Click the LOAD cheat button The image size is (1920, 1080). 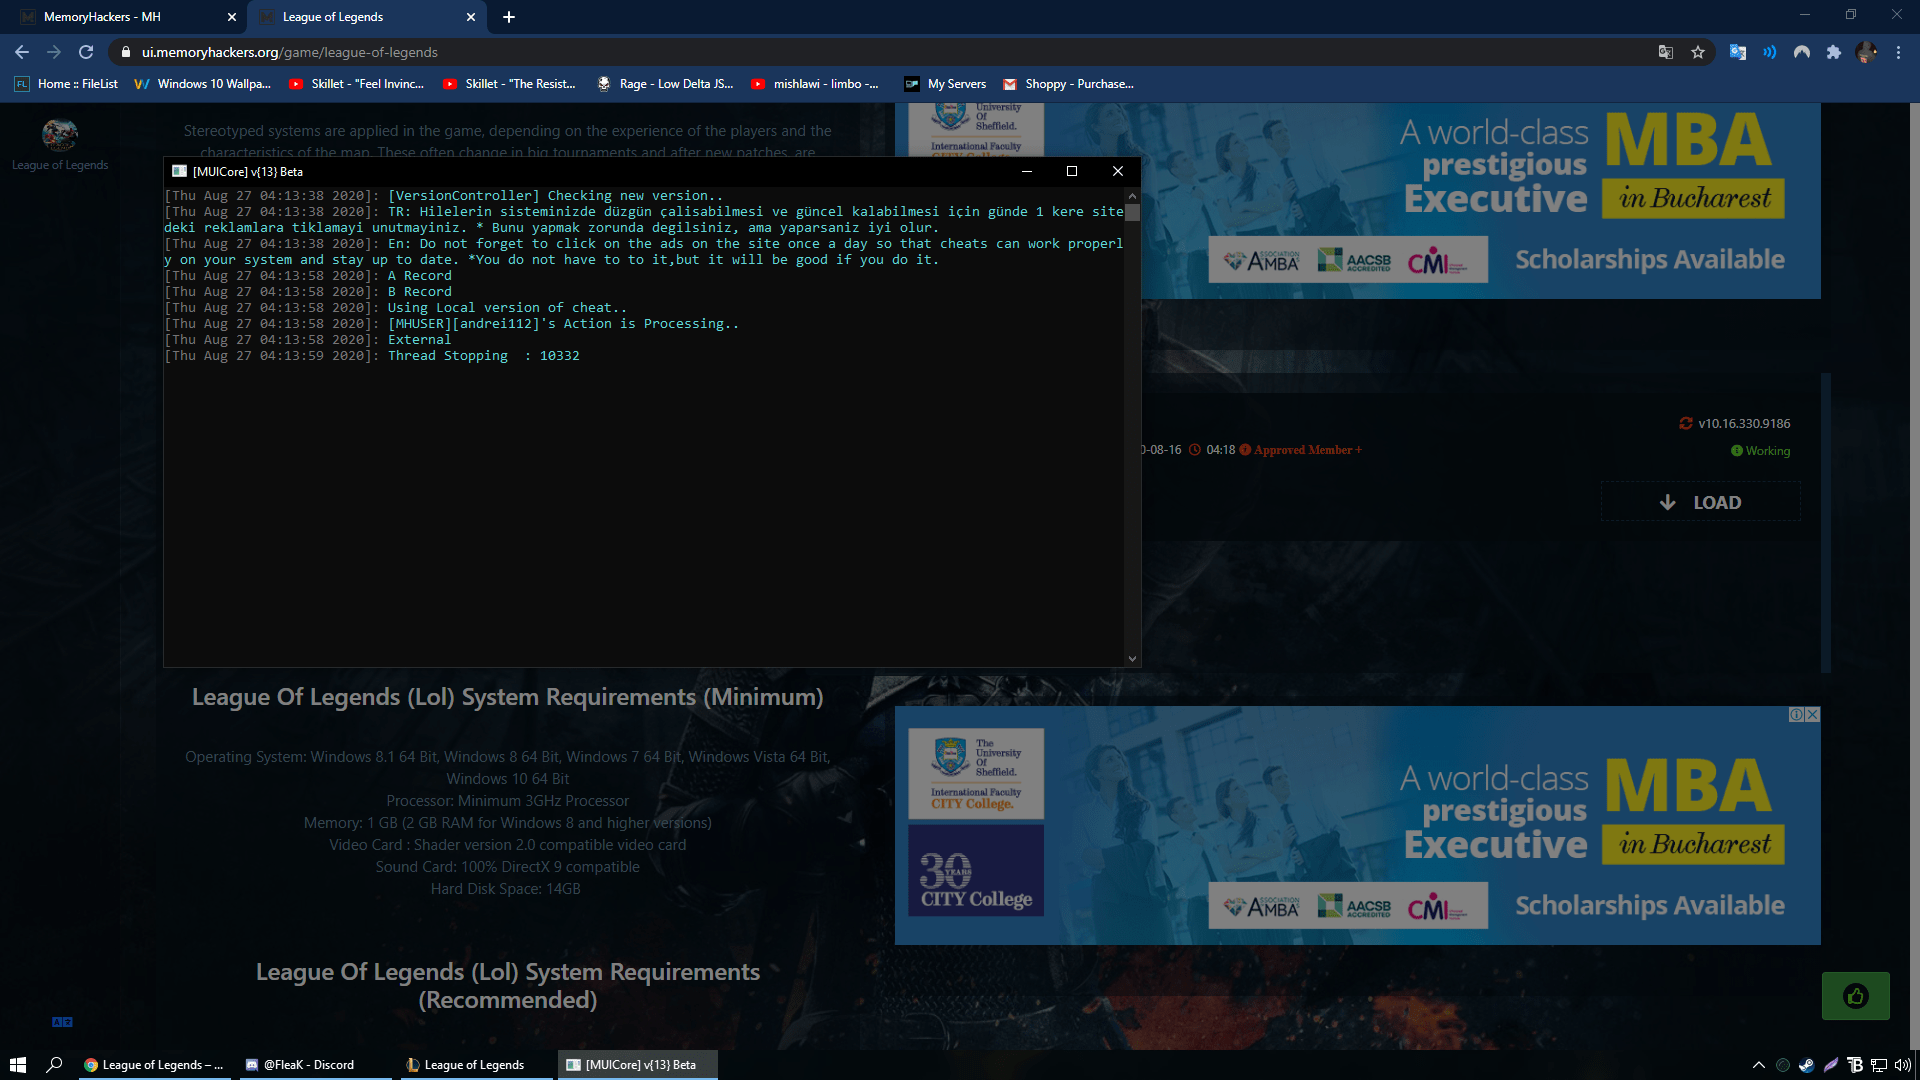tap(1700, 502)
